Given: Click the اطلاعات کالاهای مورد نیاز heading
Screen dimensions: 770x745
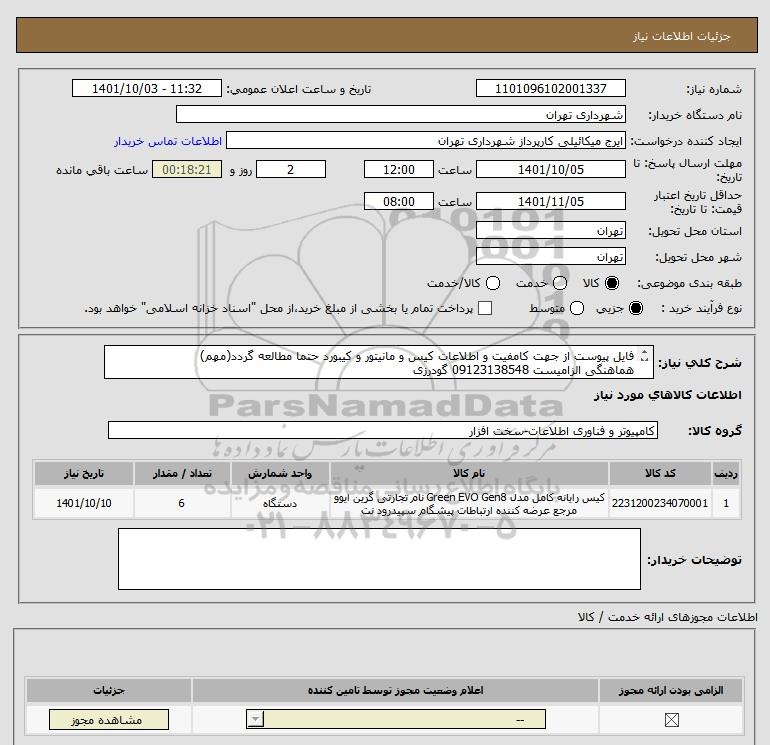Looking at the screenshot, I should 668,395.
